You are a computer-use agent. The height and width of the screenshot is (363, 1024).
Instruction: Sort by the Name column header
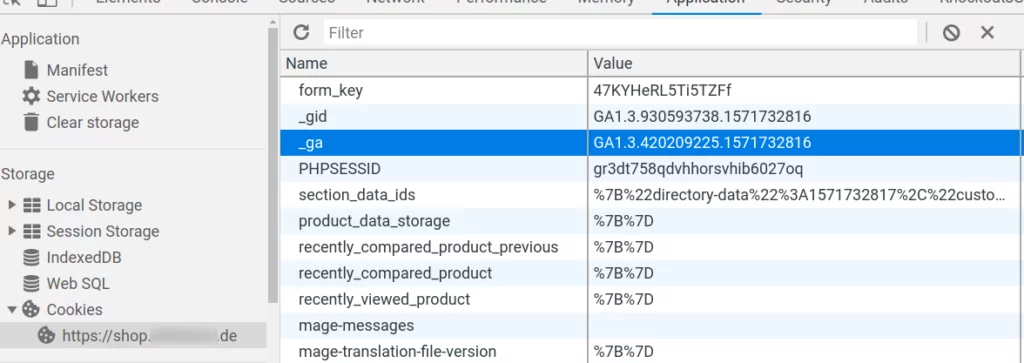[434, 63]
